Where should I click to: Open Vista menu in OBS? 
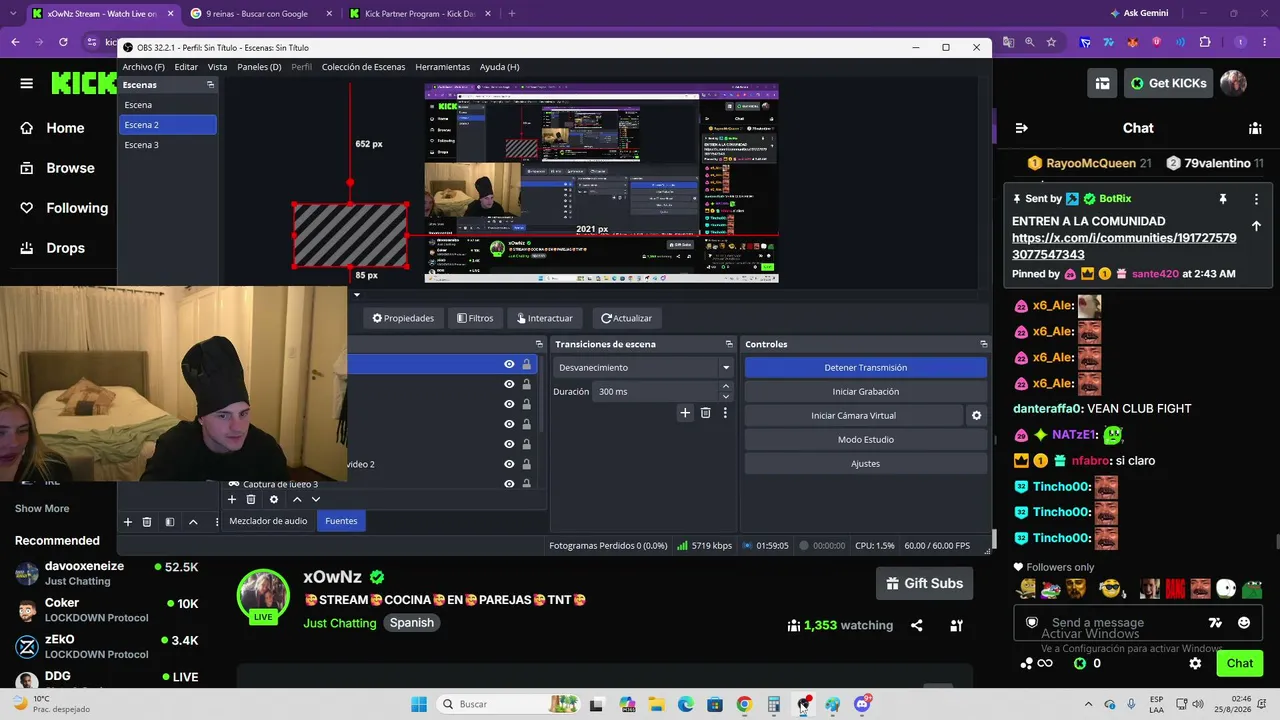pos(217,67)
